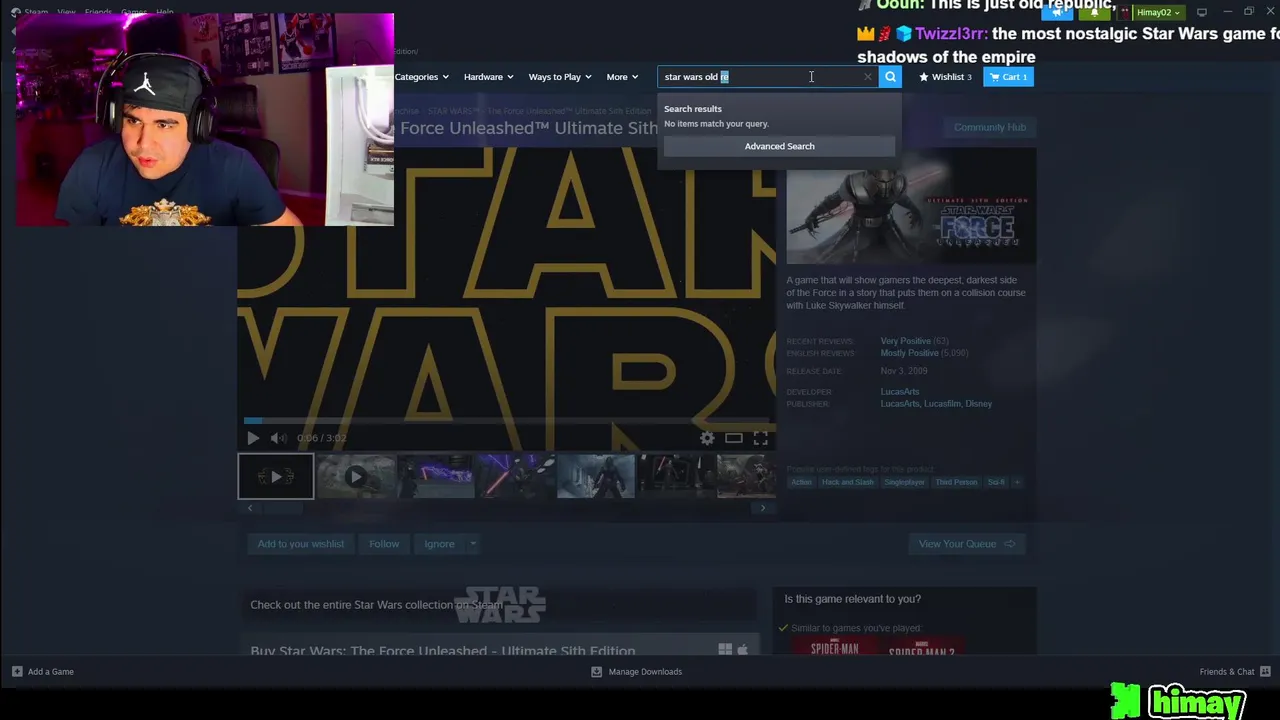The height and width of the screenshot is (720, 1280).
Task: Select the first video thumbnail in the strip
Action: click(x=275, y=476)
